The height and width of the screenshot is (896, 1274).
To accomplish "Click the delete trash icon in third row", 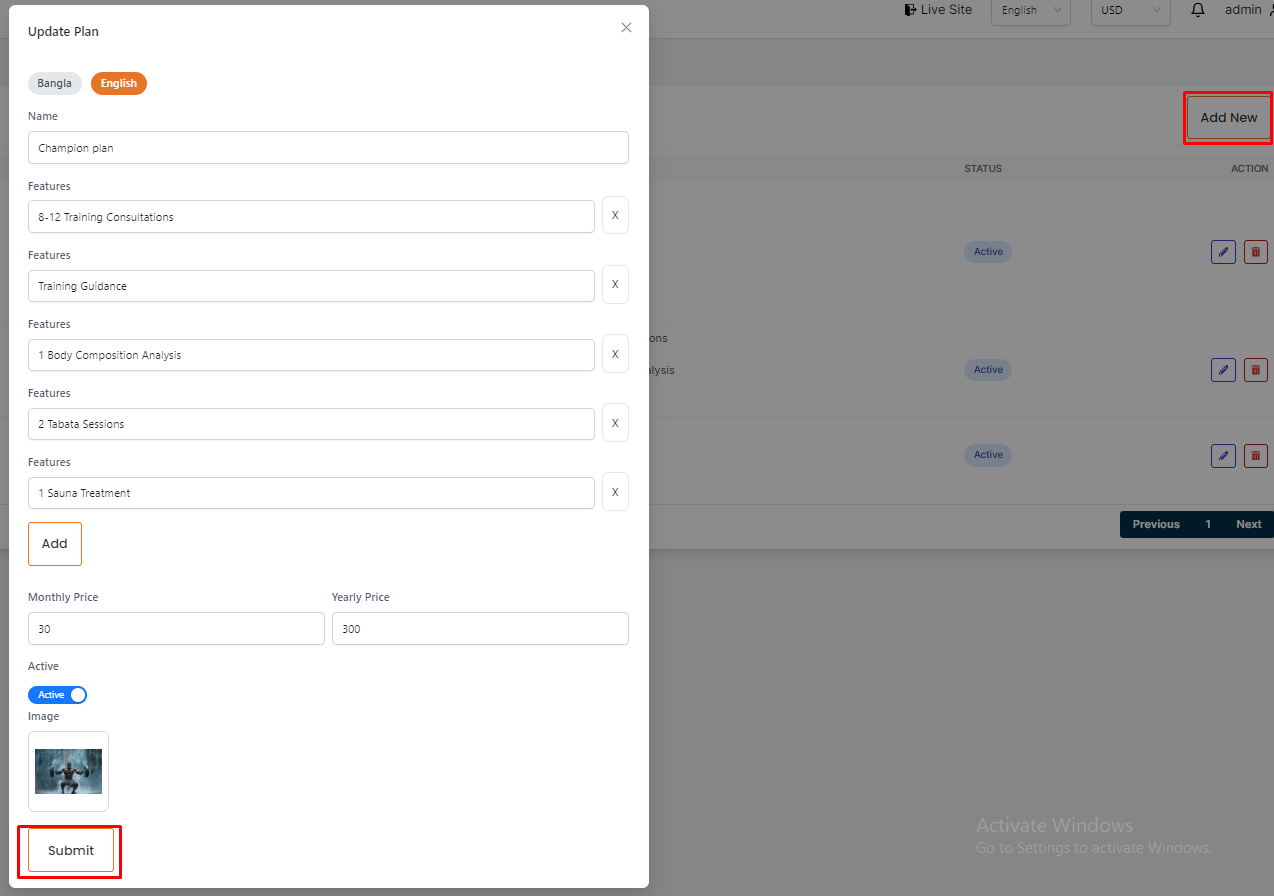I will click(1255, 456).
